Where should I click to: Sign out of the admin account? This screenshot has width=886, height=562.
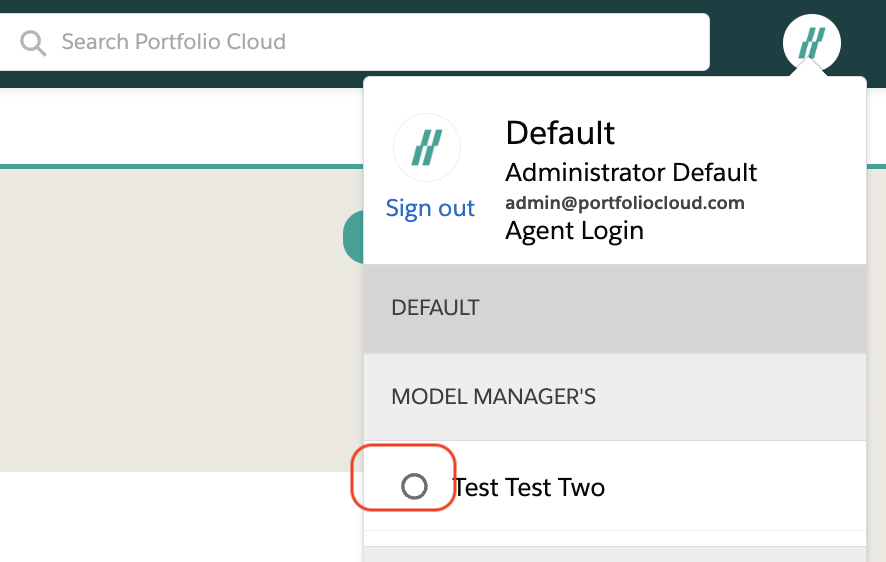click(x=430, y=208)
